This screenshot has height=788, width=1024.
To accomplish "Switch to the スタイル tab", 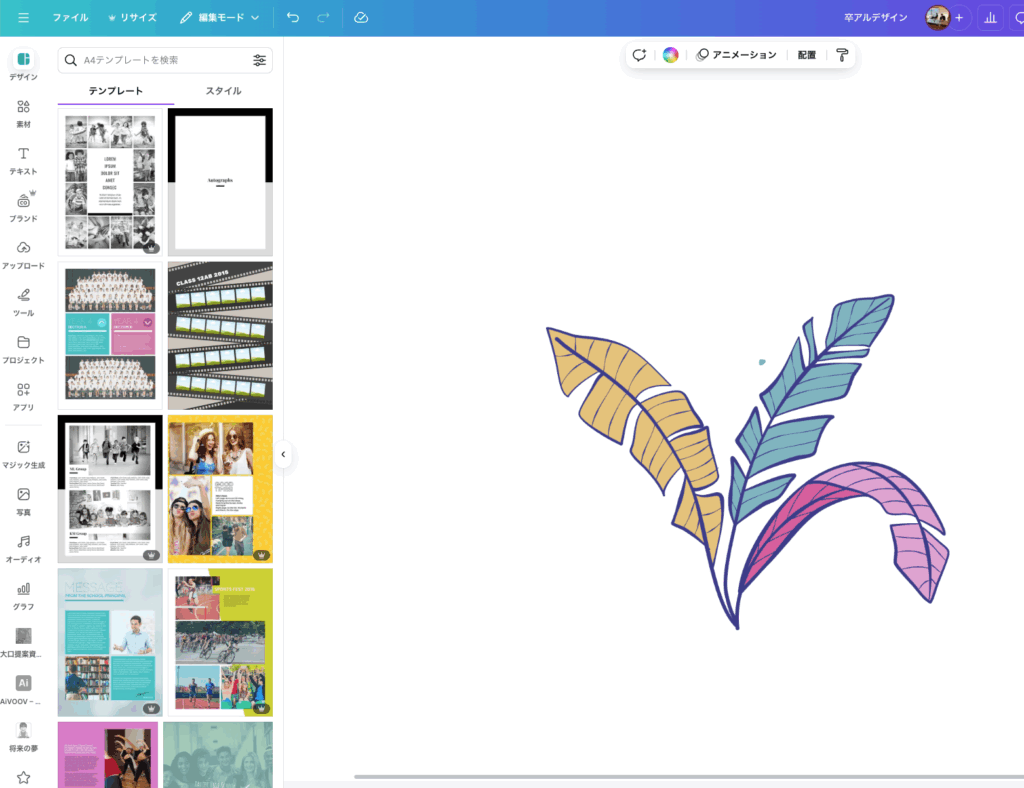I will 223,91.
